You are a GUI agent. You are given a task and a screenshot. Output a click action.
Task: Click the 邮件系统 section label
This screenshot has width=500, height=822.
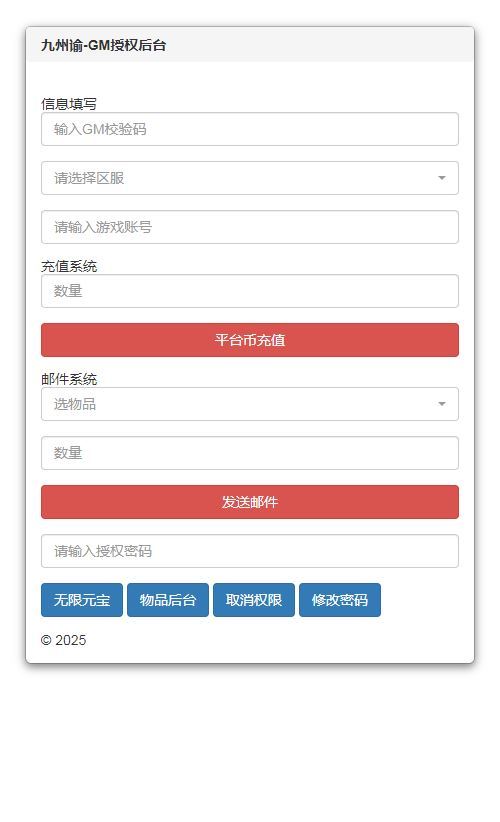(x=69, y=379)
